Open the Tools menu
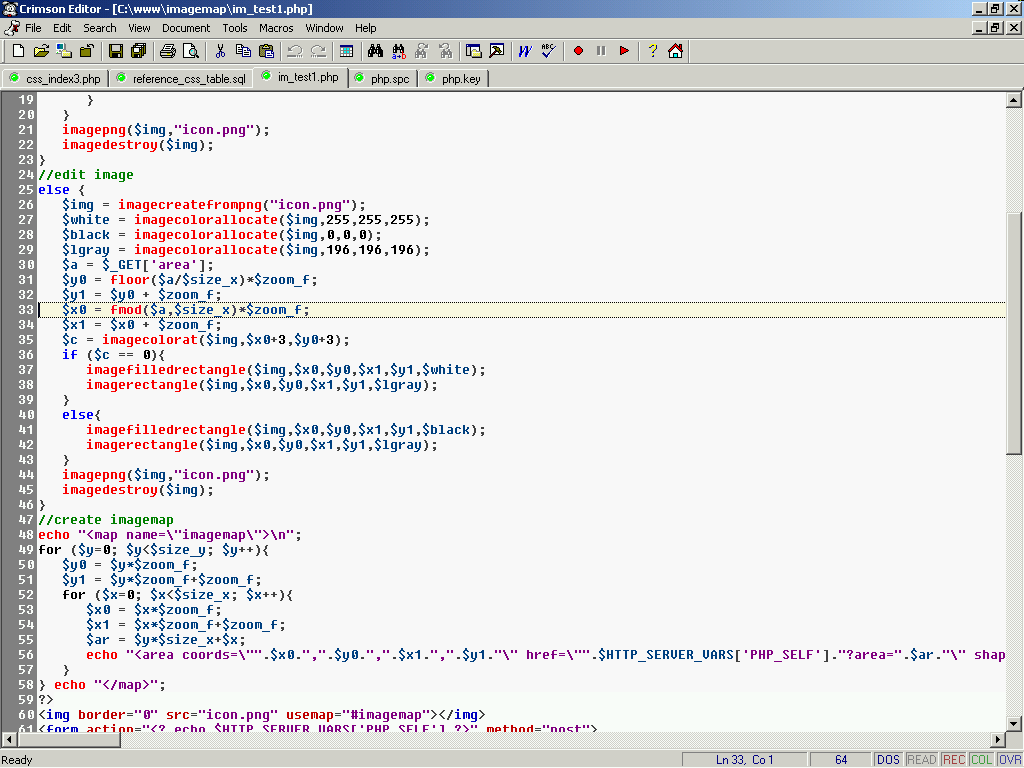The image size is (1024, 768). click(235, 28)
